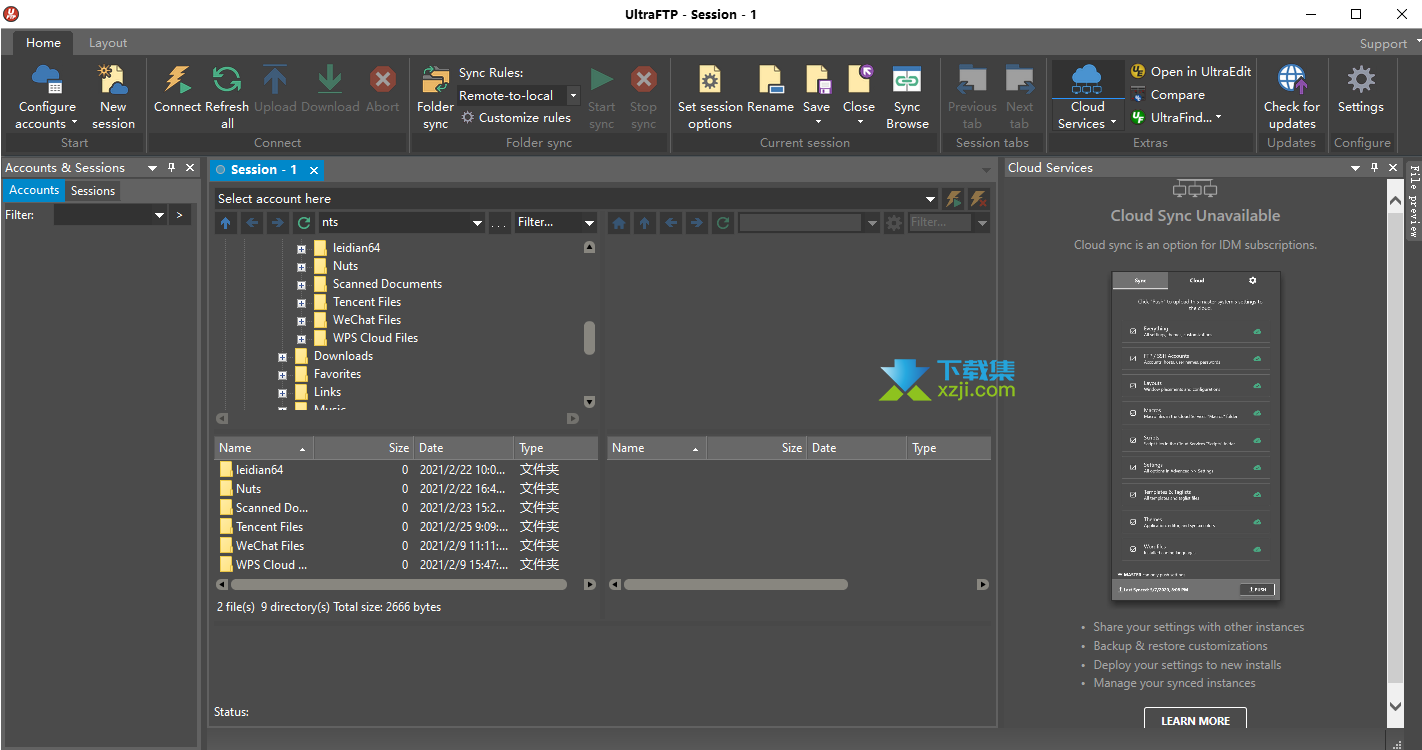Switch to the Layout ribbon tab
Screen dimensions: 1422x750
point(108,43)
